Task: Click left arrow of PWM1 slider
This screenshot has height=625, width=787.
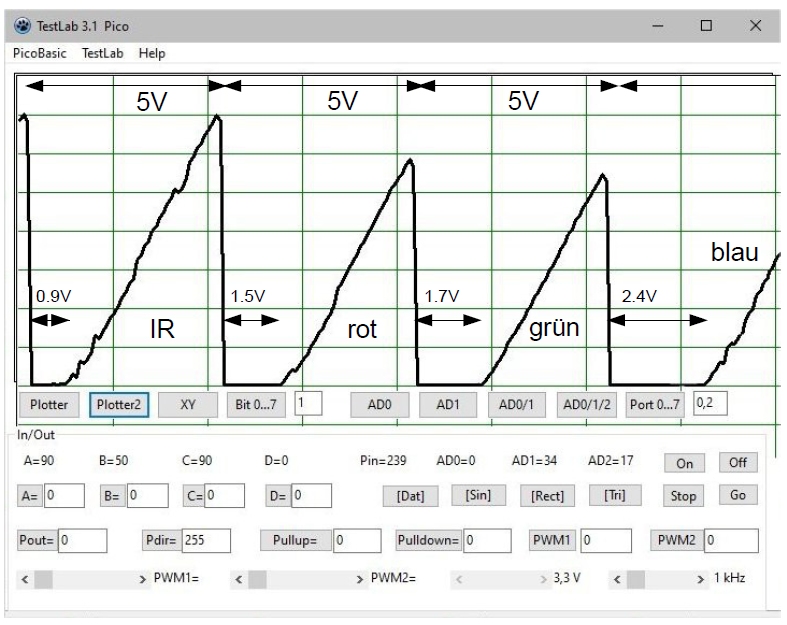Action: 26,579
